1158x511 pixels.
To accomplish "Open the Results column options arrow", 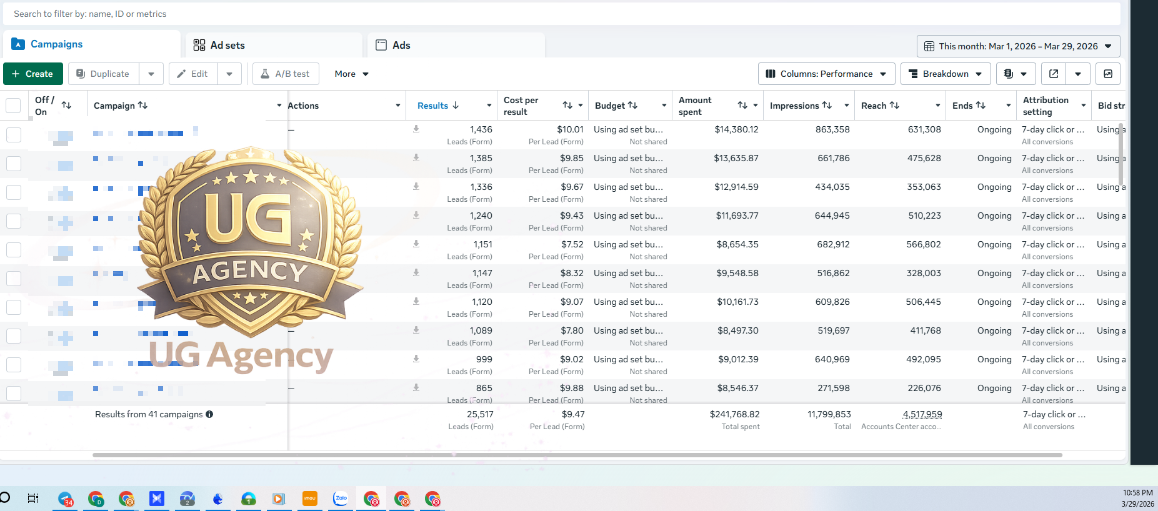I will tap(489, 106).
